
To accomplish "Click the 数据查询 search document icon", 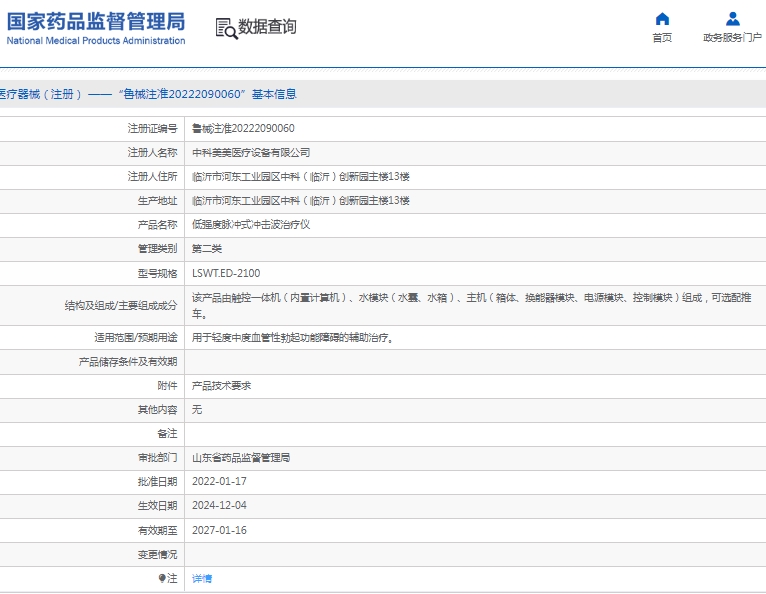I will [226, 29].
